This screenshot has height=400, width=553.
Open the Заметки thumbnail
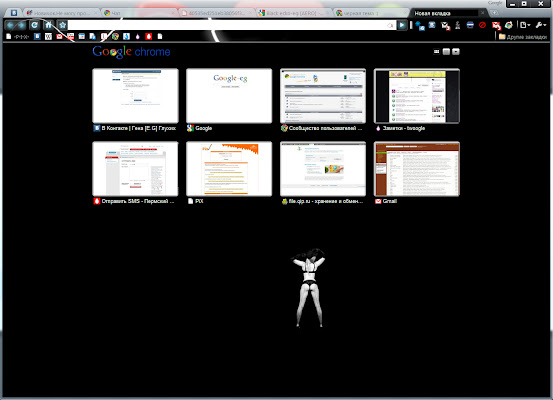tap(417, 96)
